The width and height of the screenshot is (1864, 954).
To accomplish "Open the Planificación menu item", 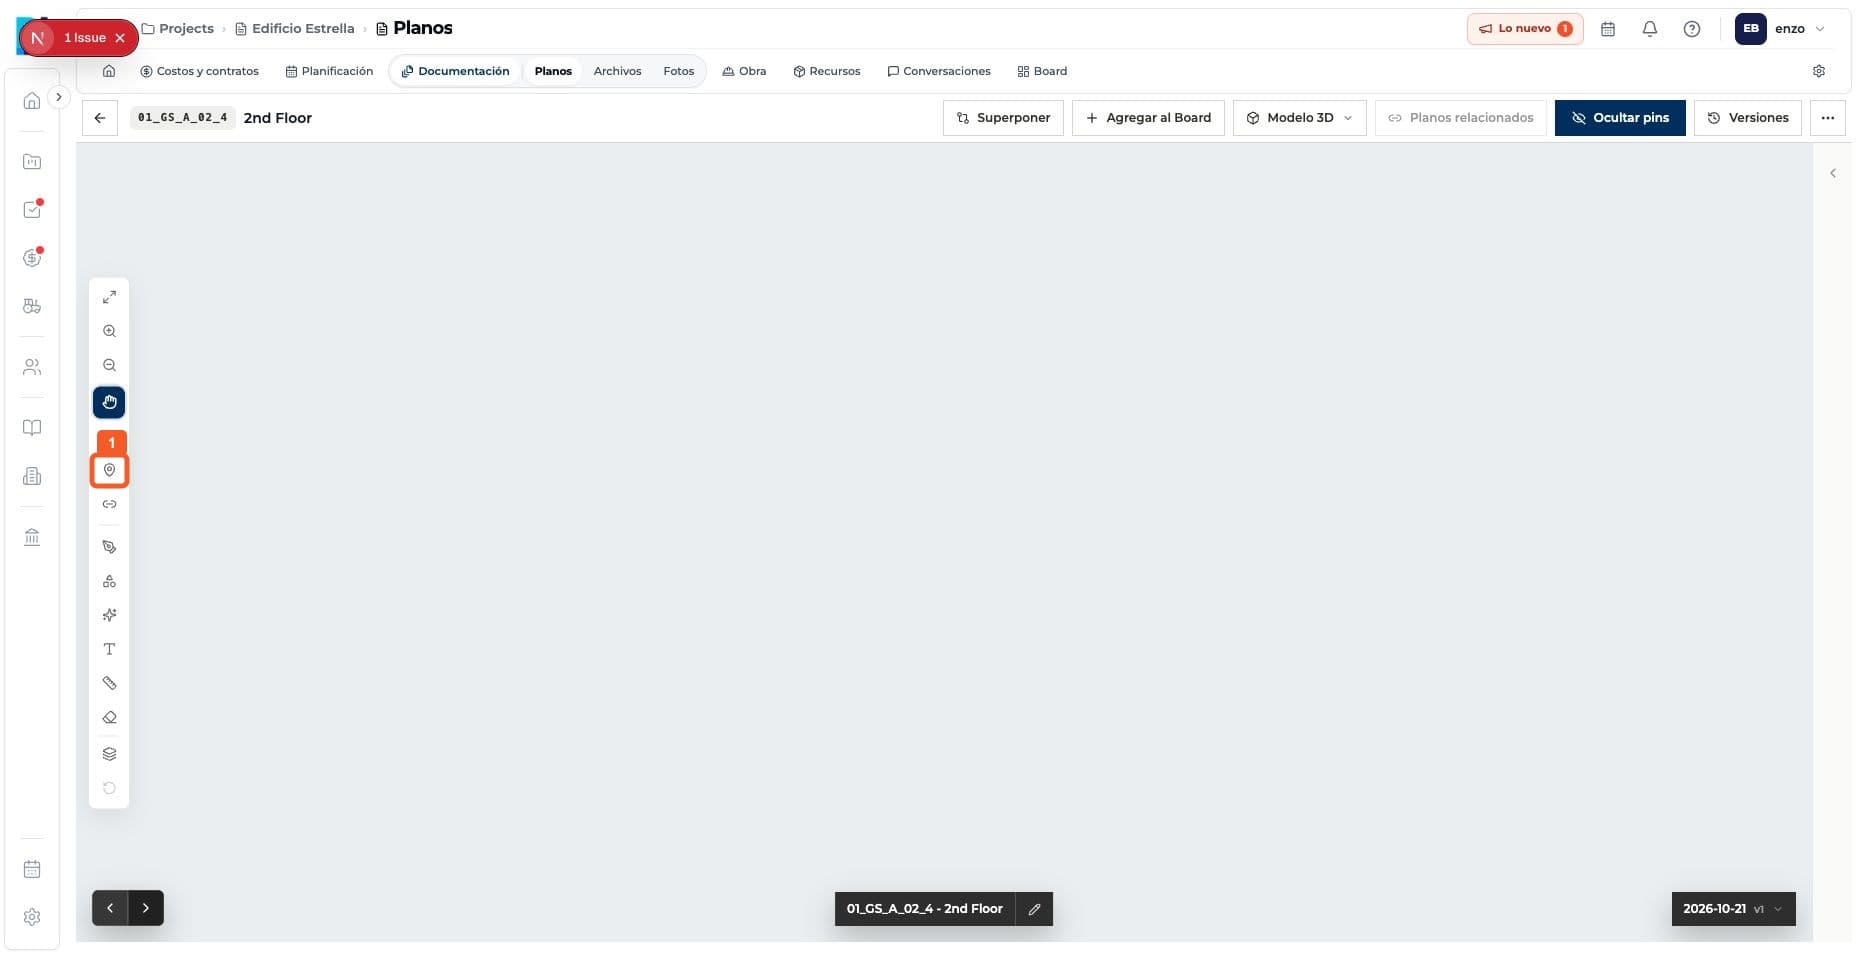I will click(x=329, y=71).
